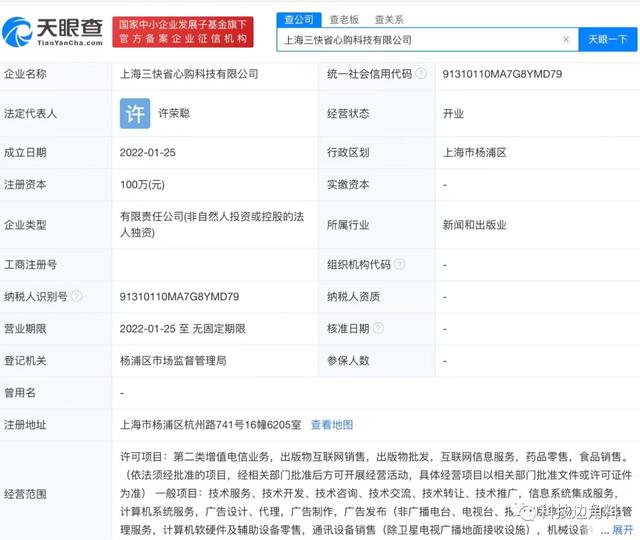Select enterprise type 有限责任公司 text
640x540 pixels.
pyautogui.click(x=212, y=224)
